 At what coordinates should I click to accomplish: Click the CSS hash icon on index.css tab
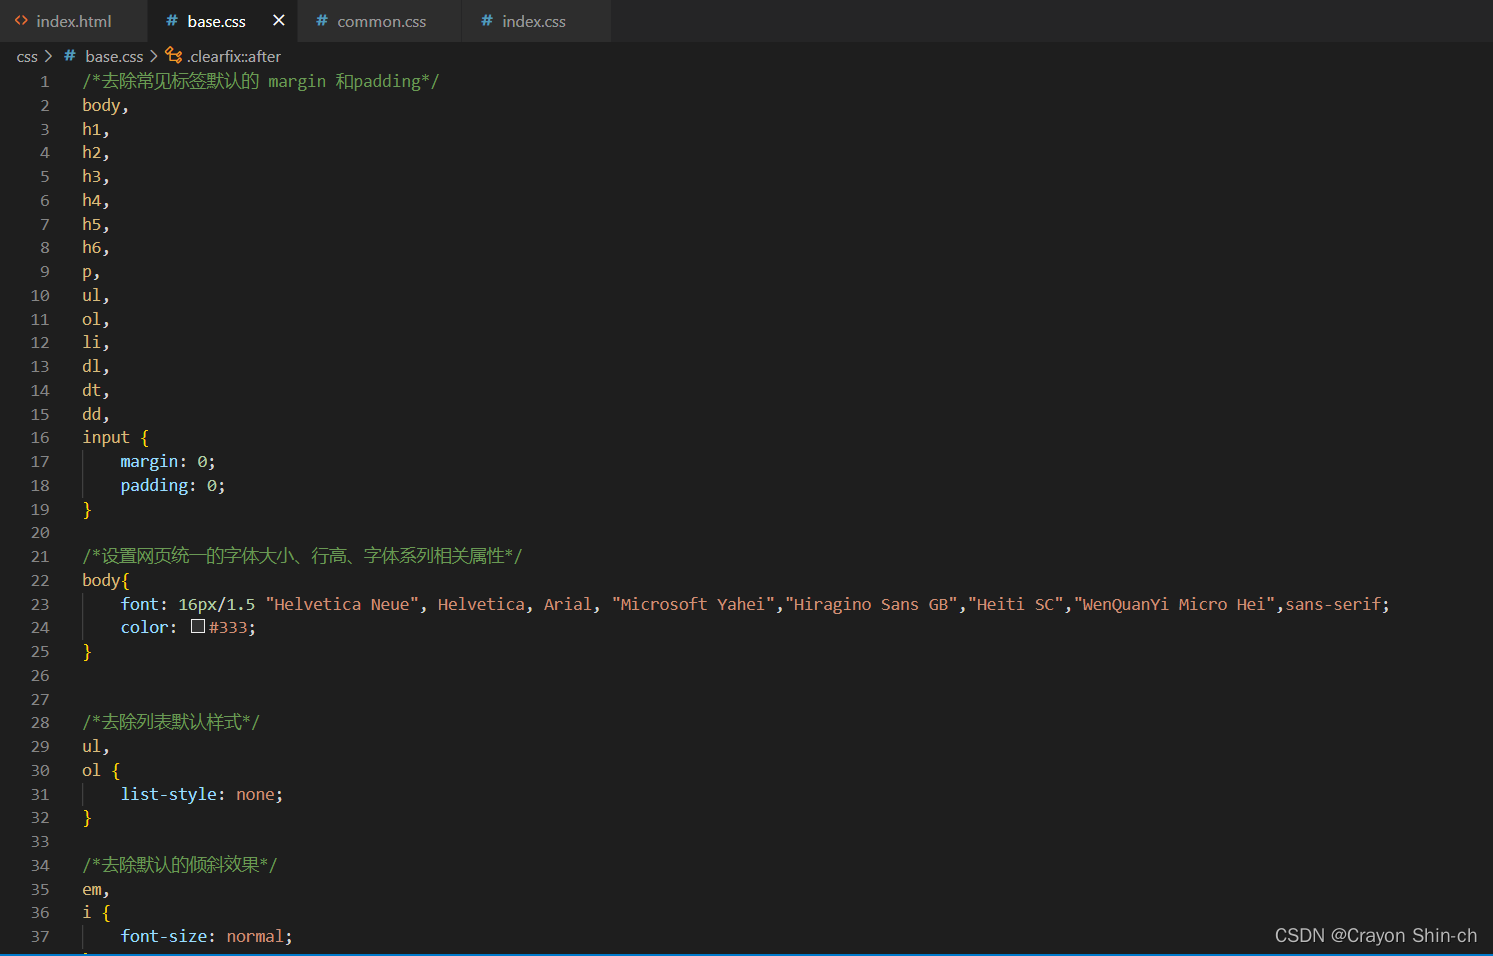coord(487,20)
